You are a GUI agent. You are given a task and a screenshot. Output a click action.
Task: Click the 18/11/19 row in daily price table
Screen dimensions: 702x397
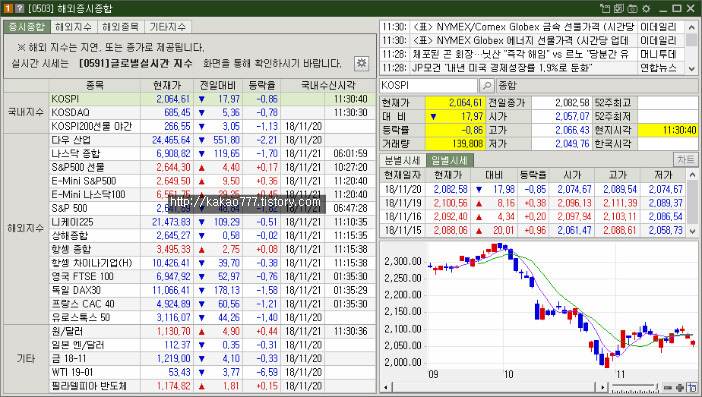[x=533, y=203]
